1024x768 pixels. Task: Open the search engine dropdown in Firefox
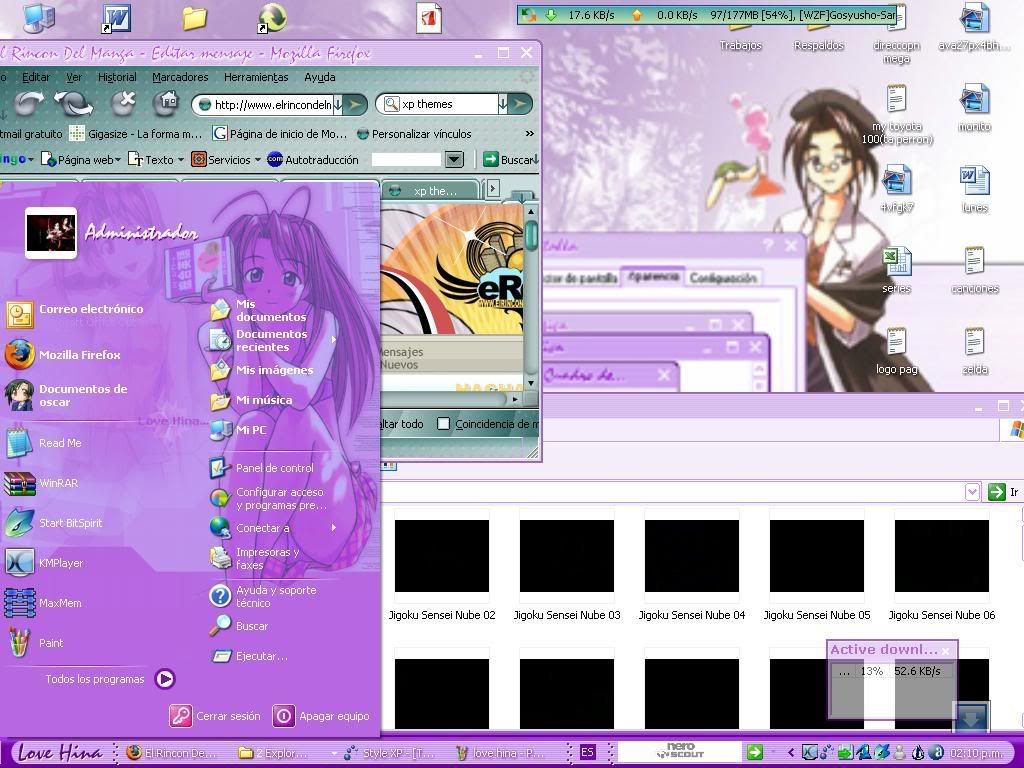coord(502,104)
